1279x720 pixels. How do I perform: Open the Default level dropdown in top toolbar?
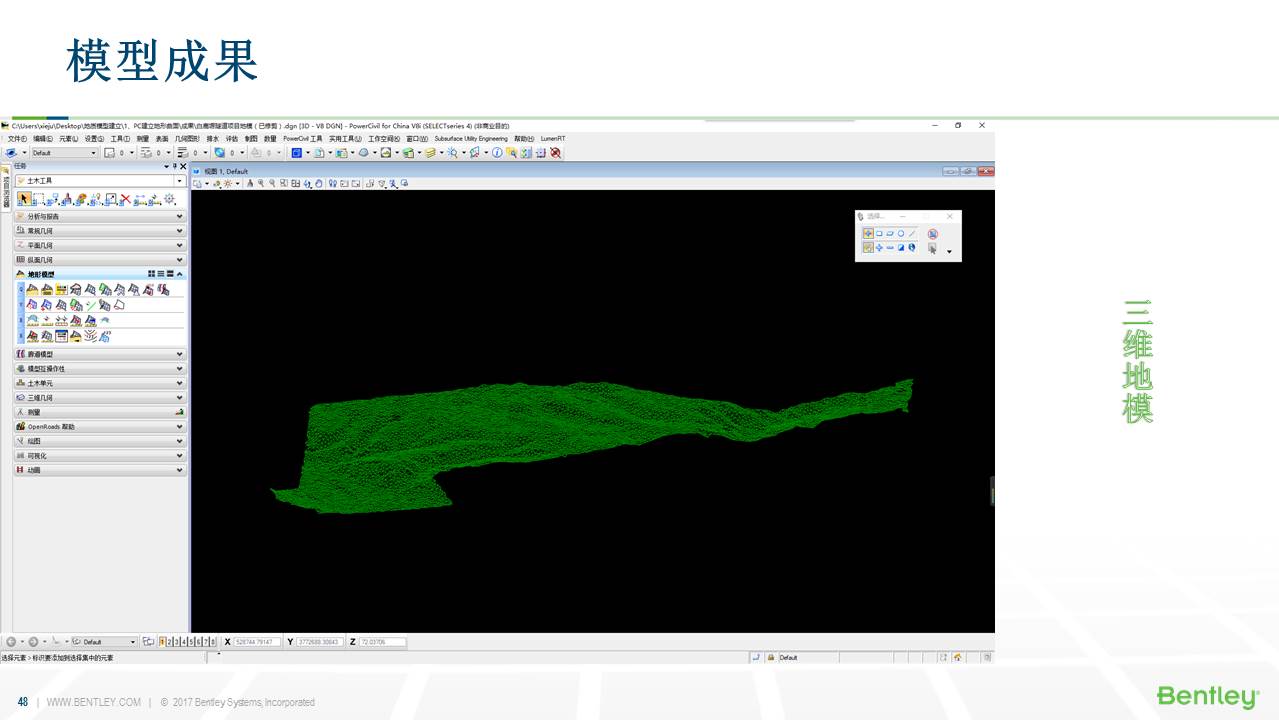coord(63,153)
